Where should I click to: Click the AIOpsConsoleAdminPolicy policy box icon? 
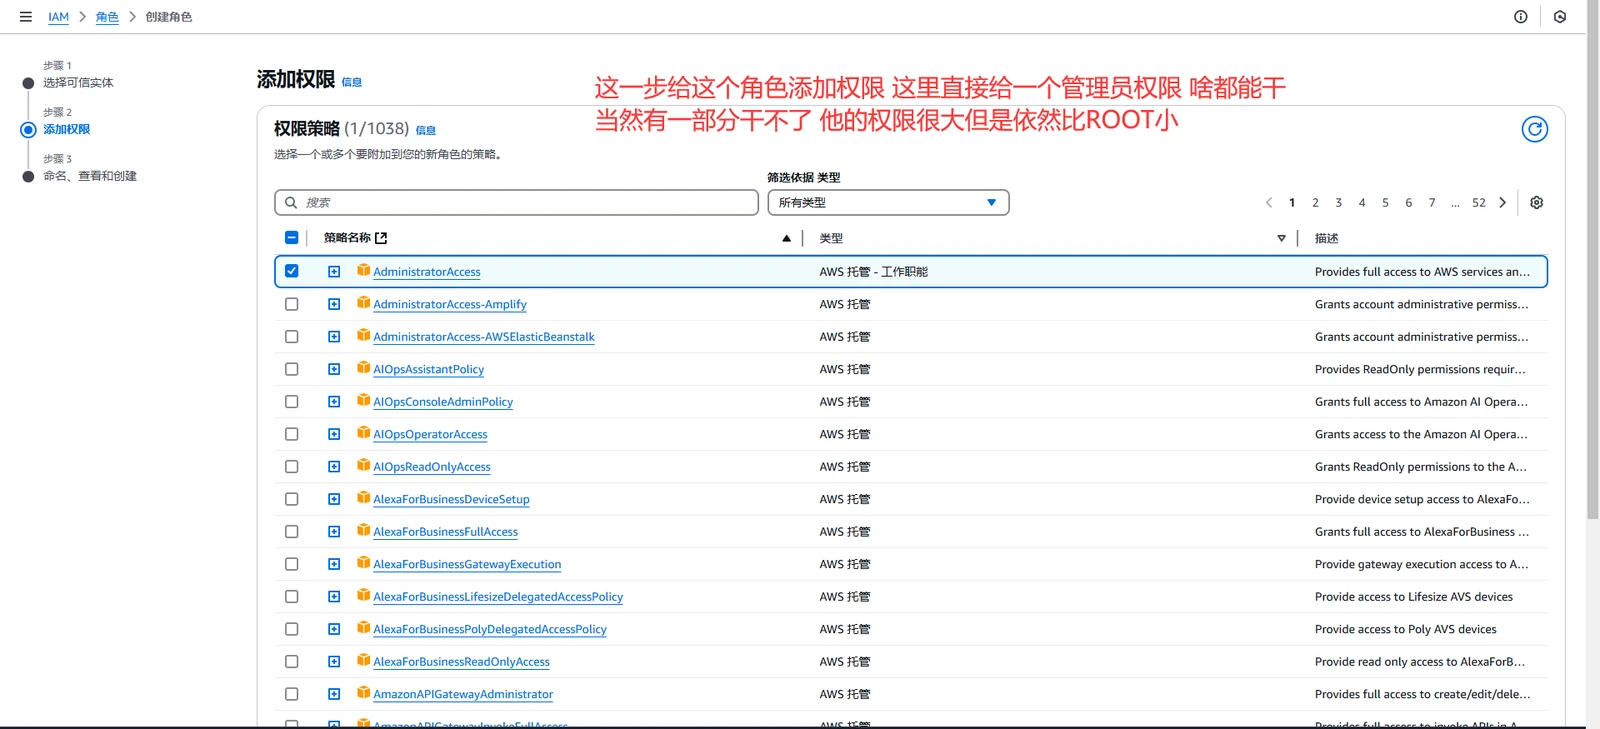point(364,401)
